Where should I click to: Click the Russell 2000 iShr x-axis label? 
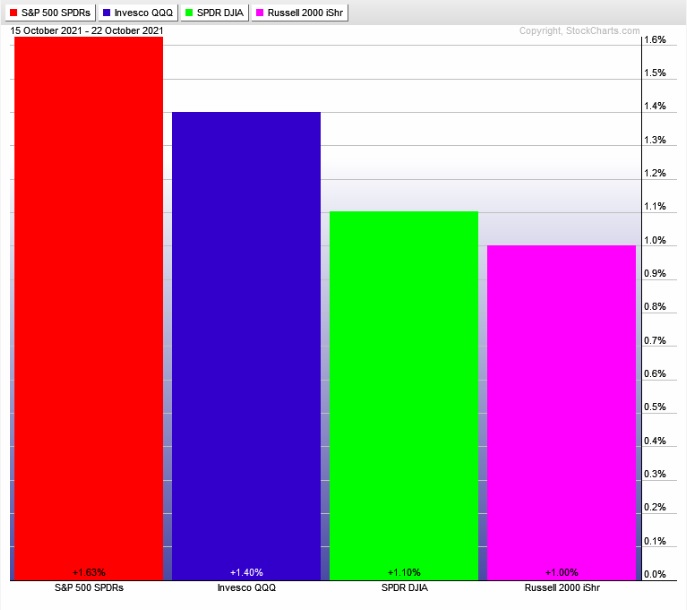point(562,588)
